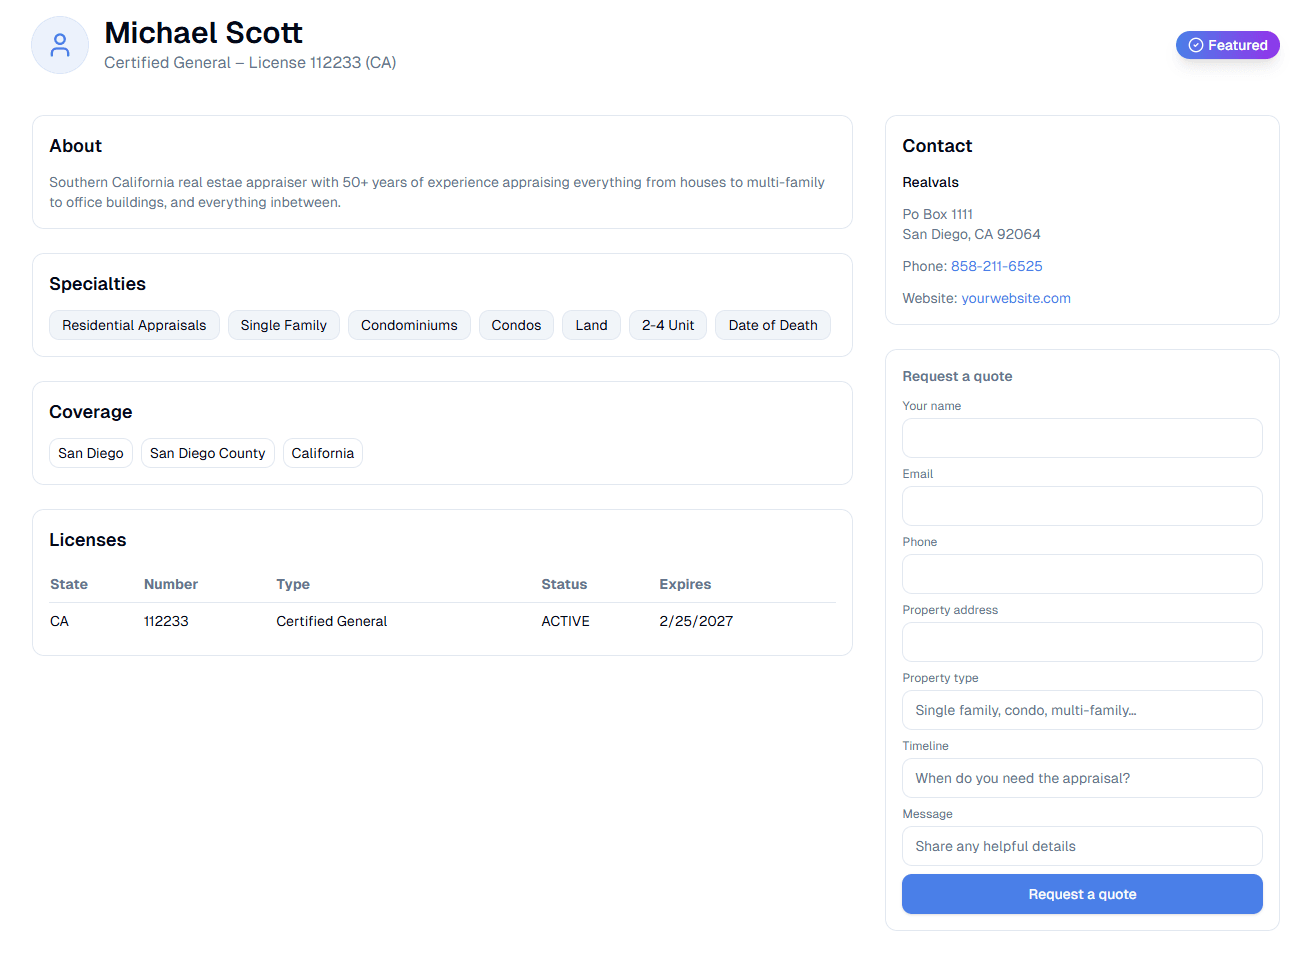This screenshot has height=955, width=1311.
Task: Click the Property type field
Action: [x=1082, y=710]
